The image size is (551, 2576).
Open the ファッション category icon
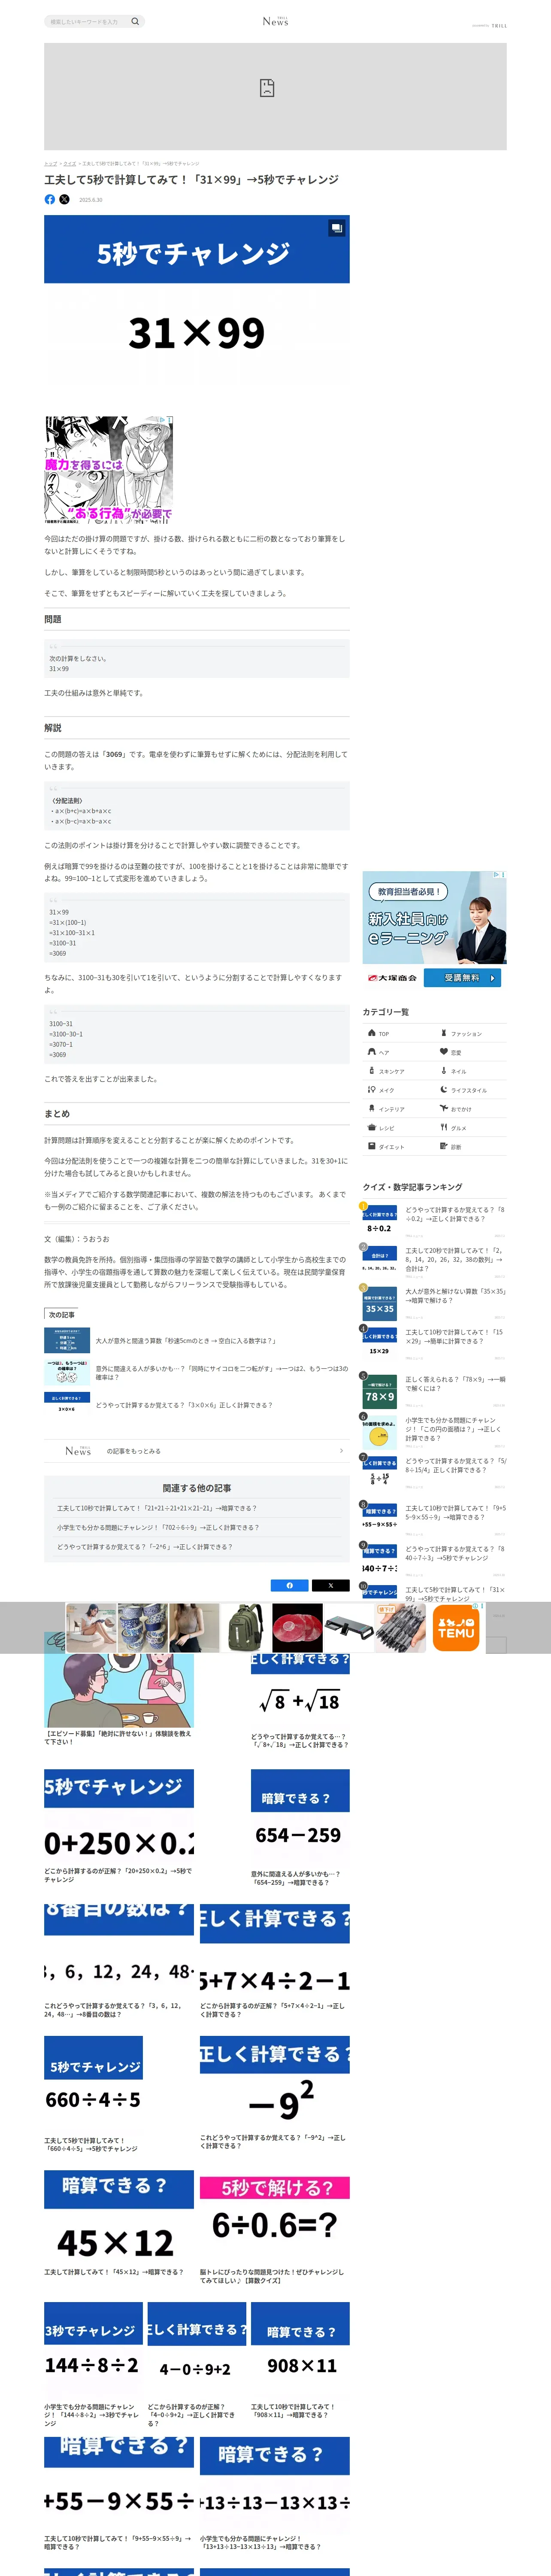tap(444, 1032)
